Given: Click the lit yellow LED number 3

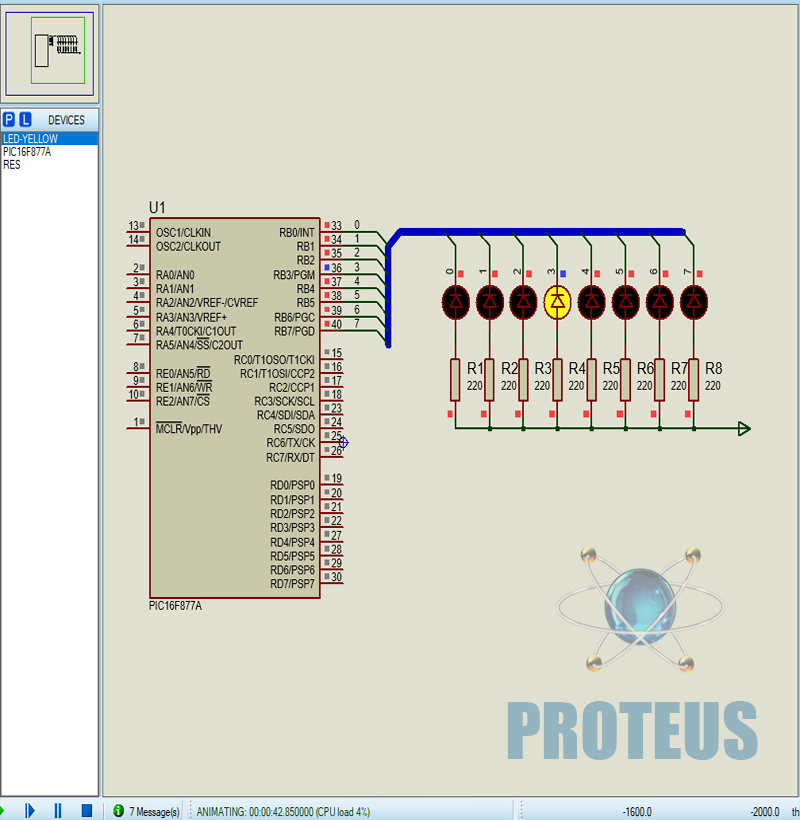Looking at the screenshot, I should click(x=557, y=300).
